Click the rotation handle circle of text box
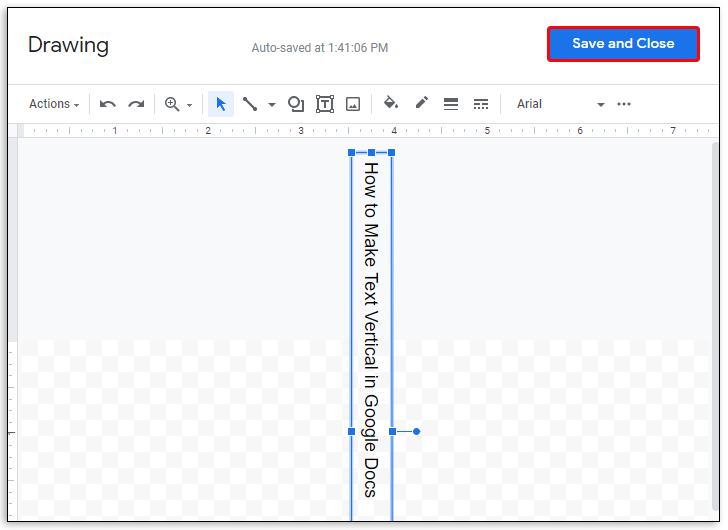This screenshot has height=530, width=728. pyautogui.click(x=416, y=432)
